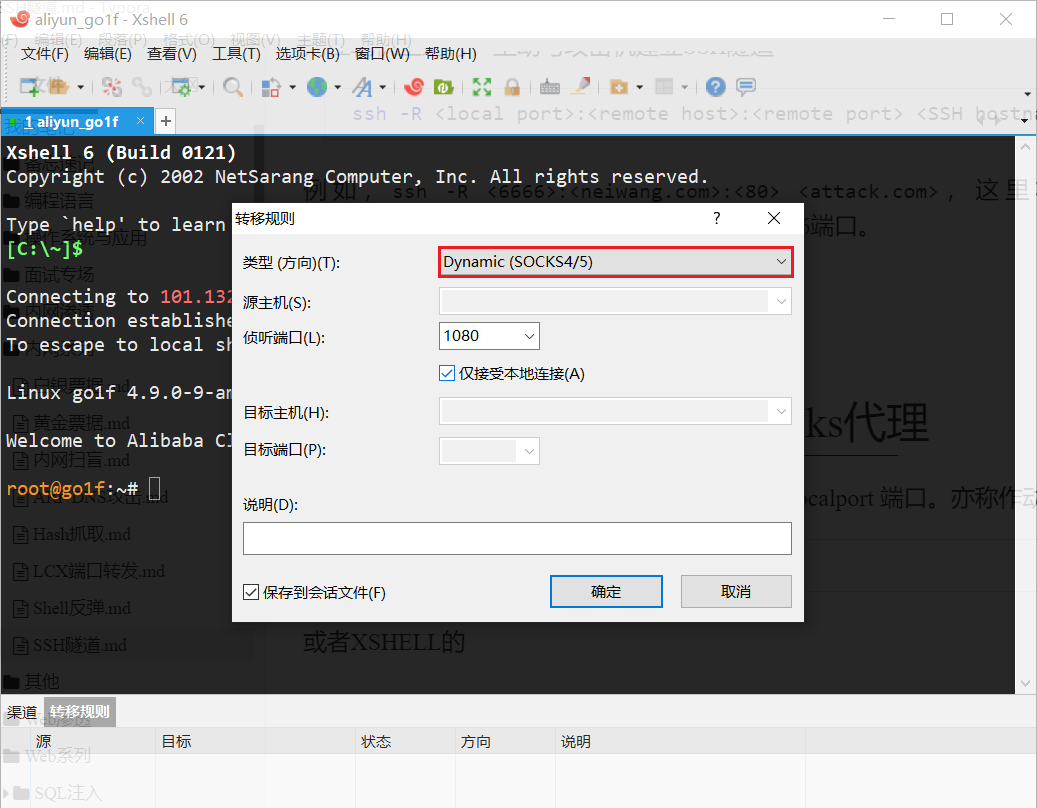The image size is (1037, 808).
Task: Click the tab list dropdown arrow at right
Action: [x=1025, y=121]
